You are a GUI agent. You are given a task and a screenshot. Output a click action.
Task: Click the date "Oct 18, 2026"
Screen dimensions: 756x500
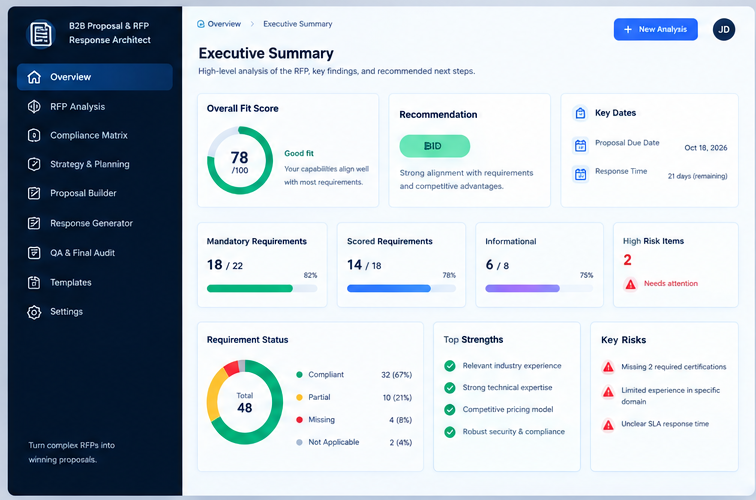(706, 148)
